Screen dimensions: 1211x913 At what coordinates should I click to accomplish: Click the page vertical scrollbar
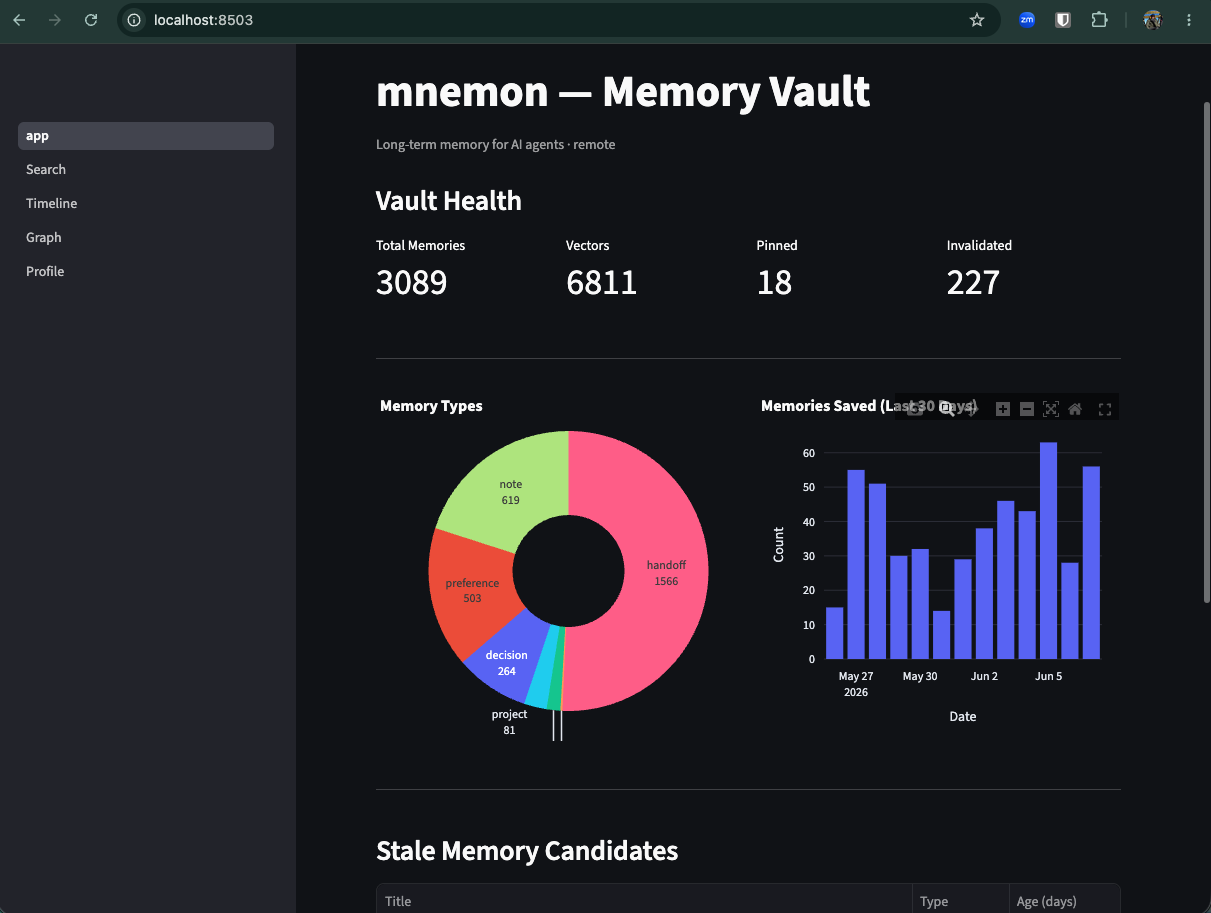coord(1205,350)
